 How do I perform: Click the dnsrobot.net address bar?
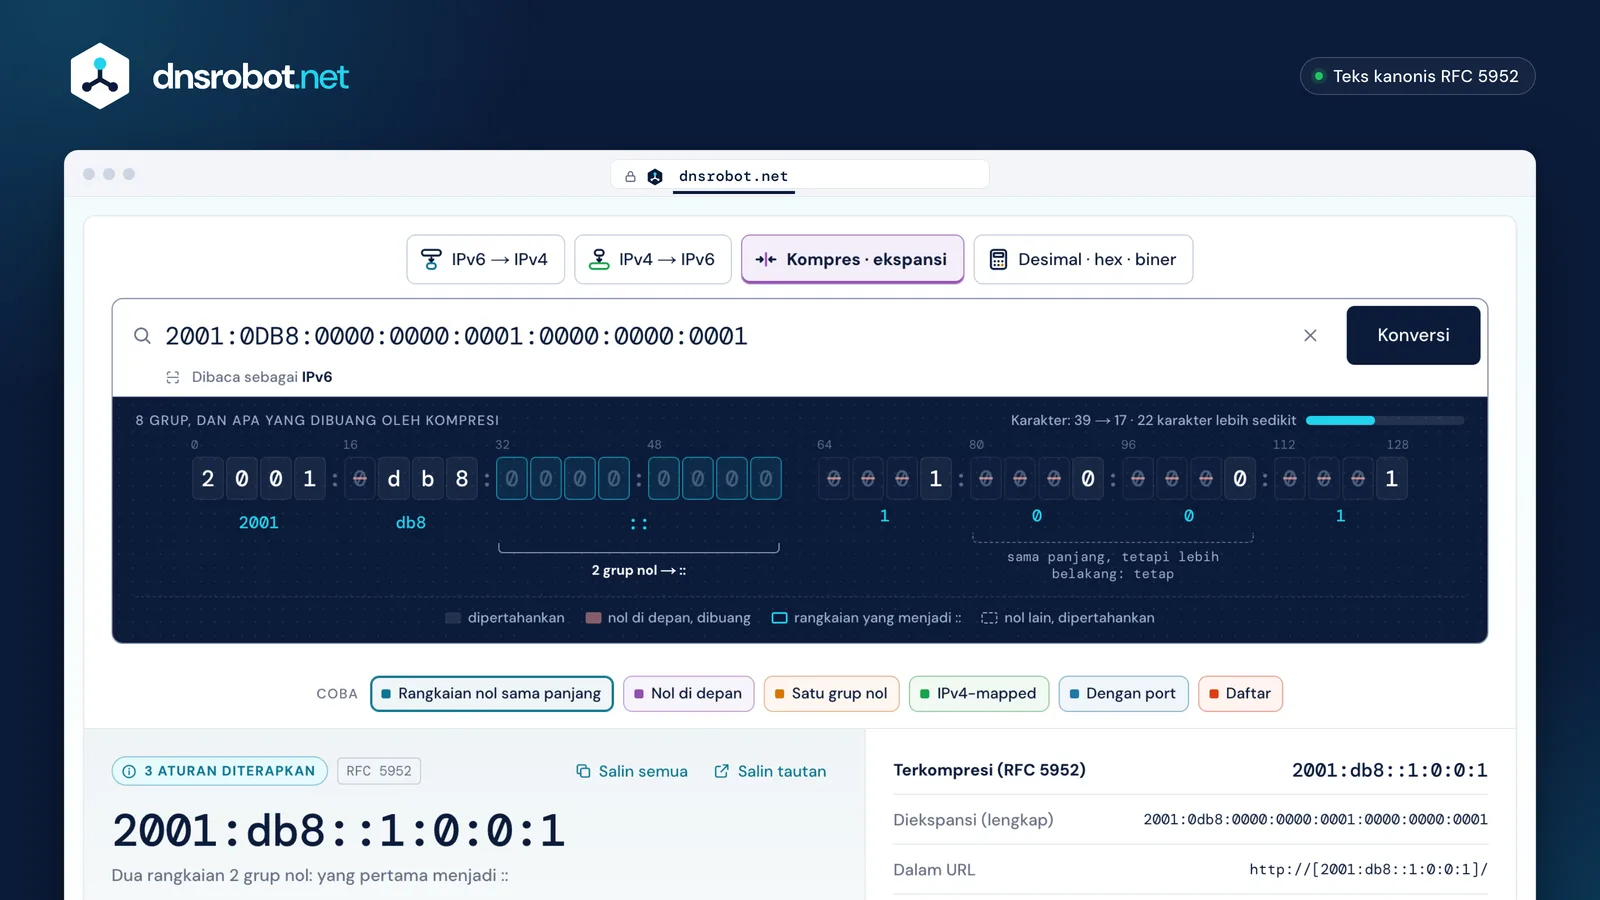coord(800,176)
